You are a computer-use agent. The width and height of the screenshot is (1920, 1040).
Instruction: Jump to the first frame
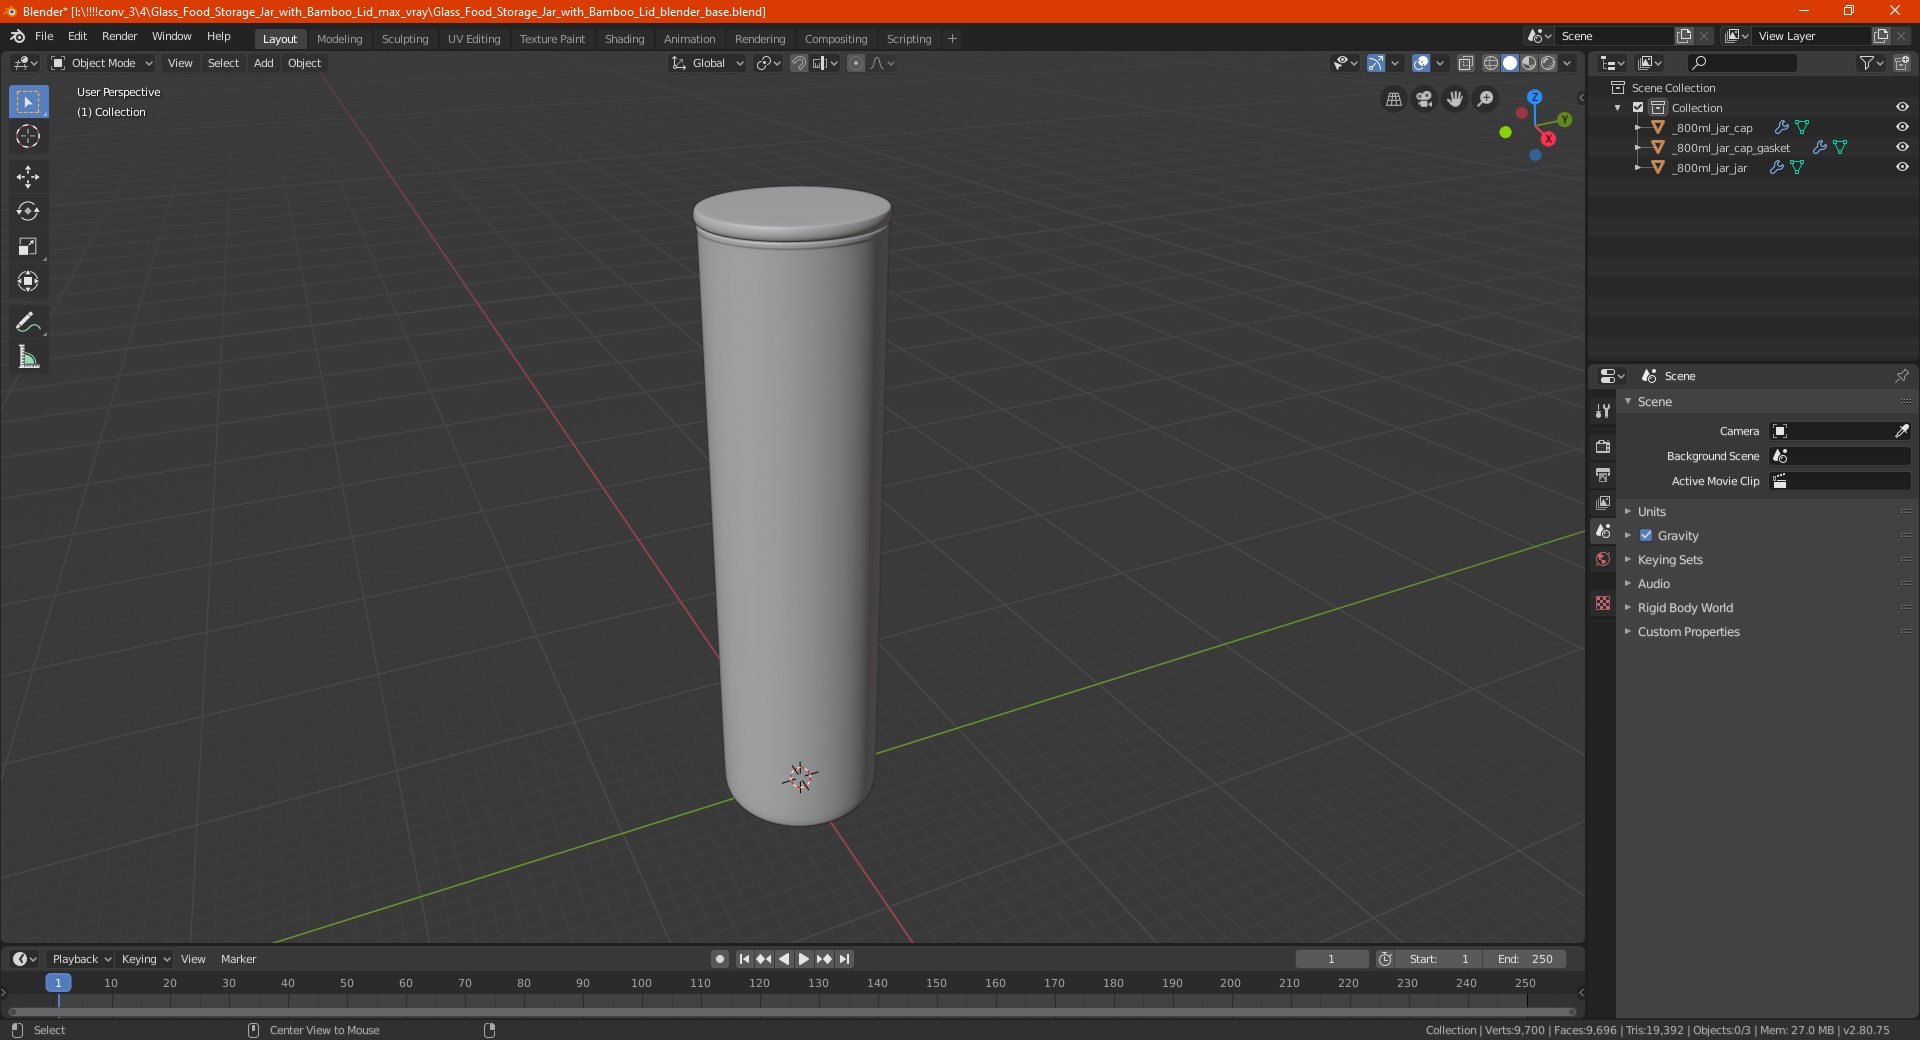coord(744,959)
